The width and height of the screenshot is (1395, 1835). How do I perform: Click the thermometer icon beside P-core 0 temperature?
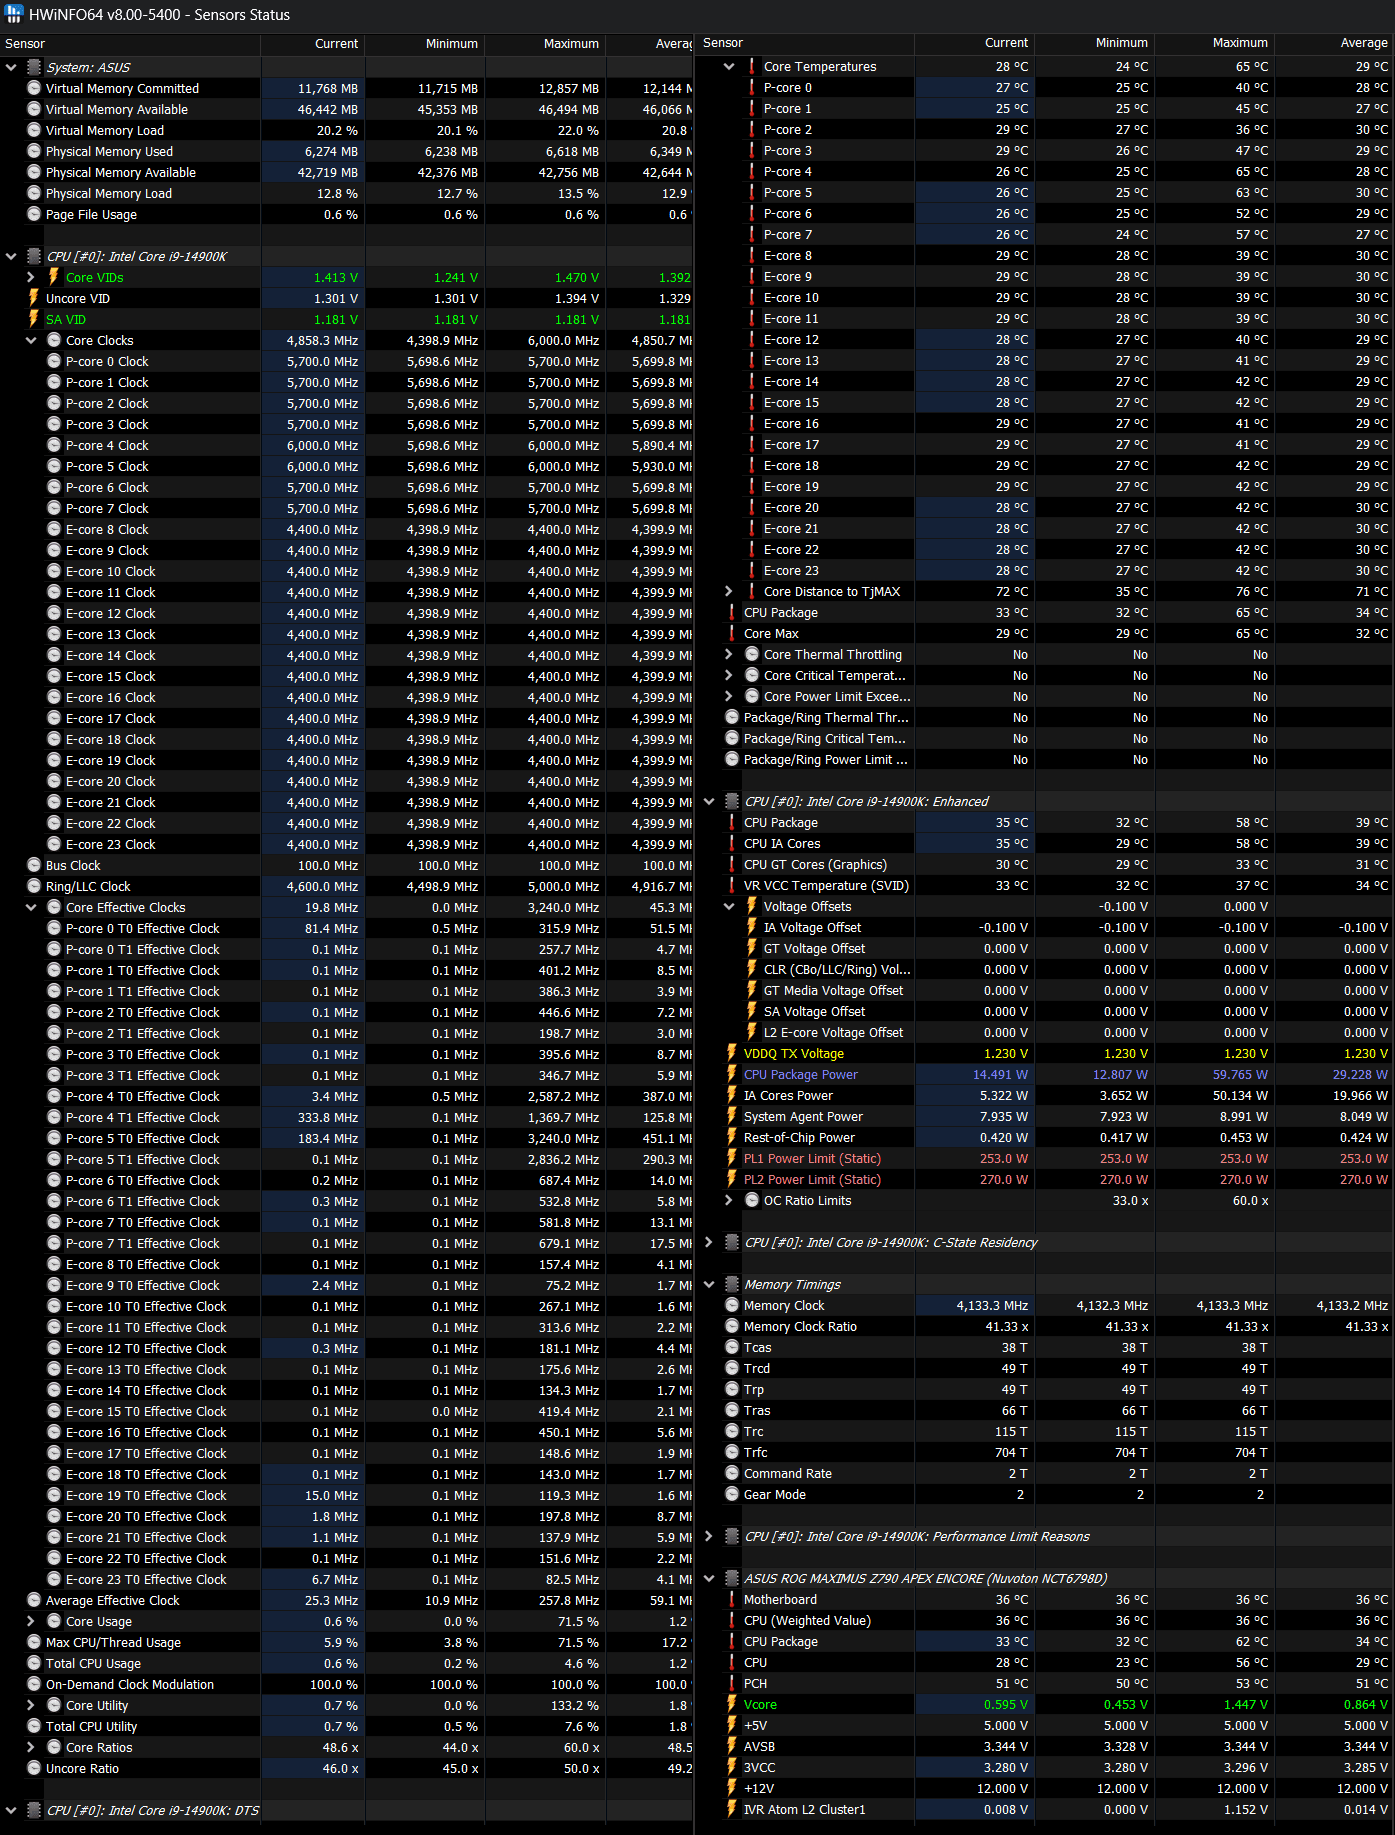752,87
